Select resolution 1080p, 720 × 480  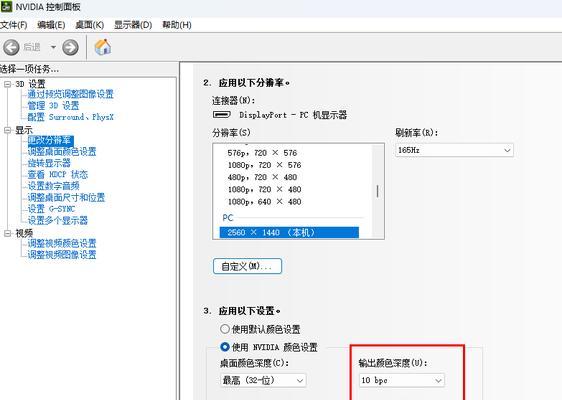pos(265,190)
